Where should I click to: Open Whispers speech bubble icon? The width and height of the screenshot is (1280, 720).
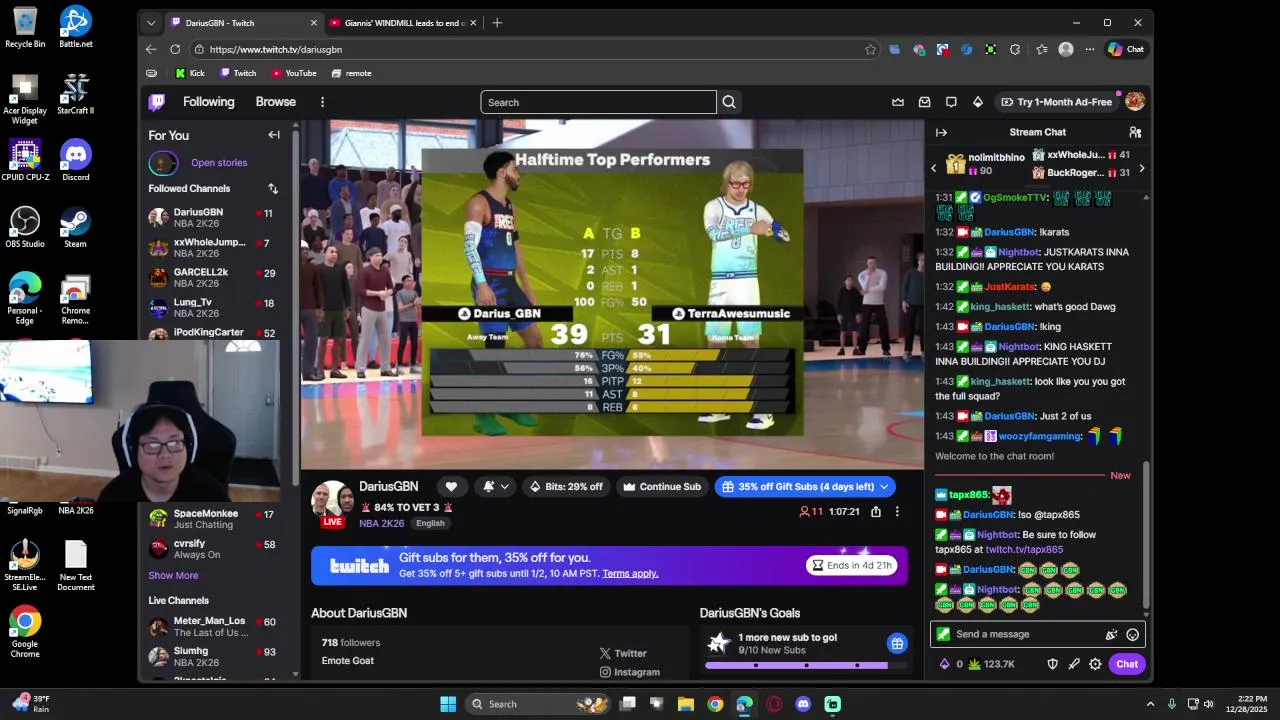click(x=951, y=102)
